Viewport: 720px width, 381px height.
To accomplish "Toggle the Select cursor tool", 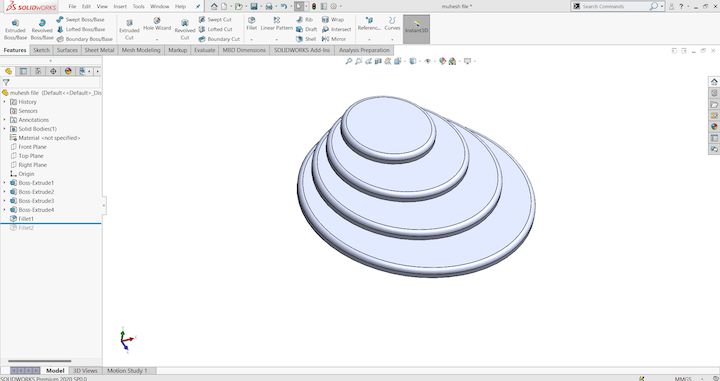I will click(x=299, y=6).
